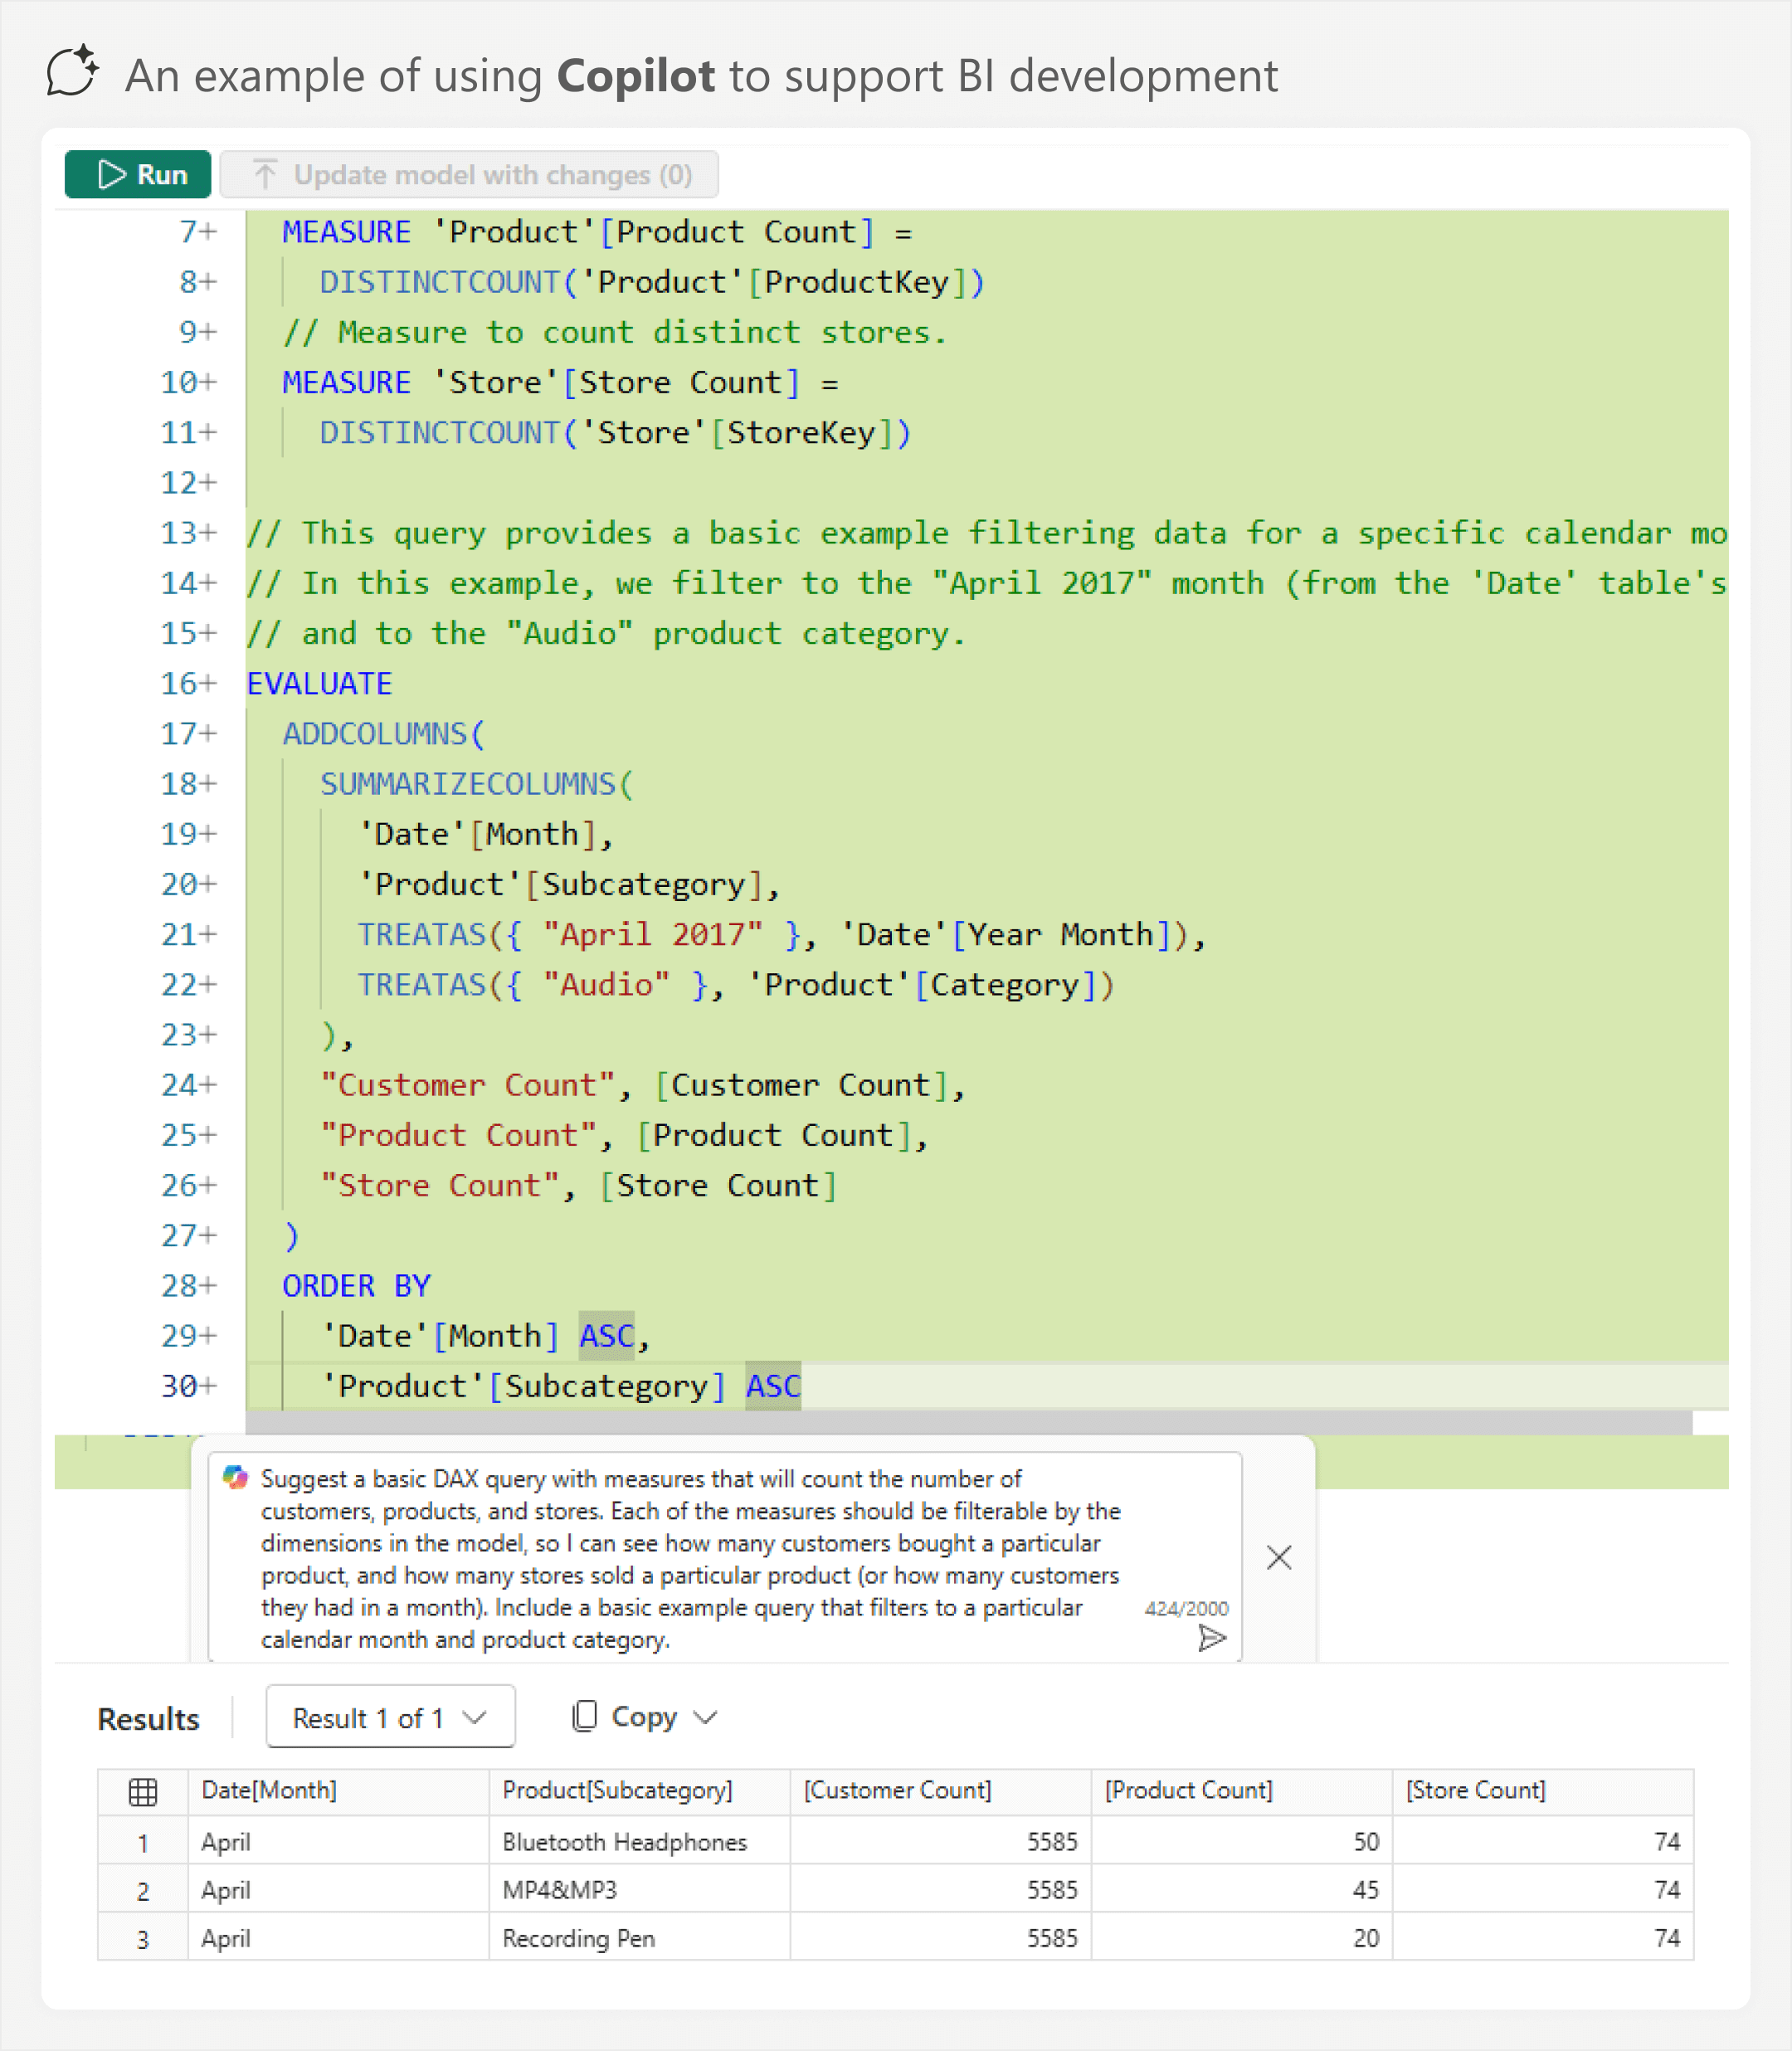
Task: Click the send arrow icon in prompt box
Action: coord(1212,1638)
